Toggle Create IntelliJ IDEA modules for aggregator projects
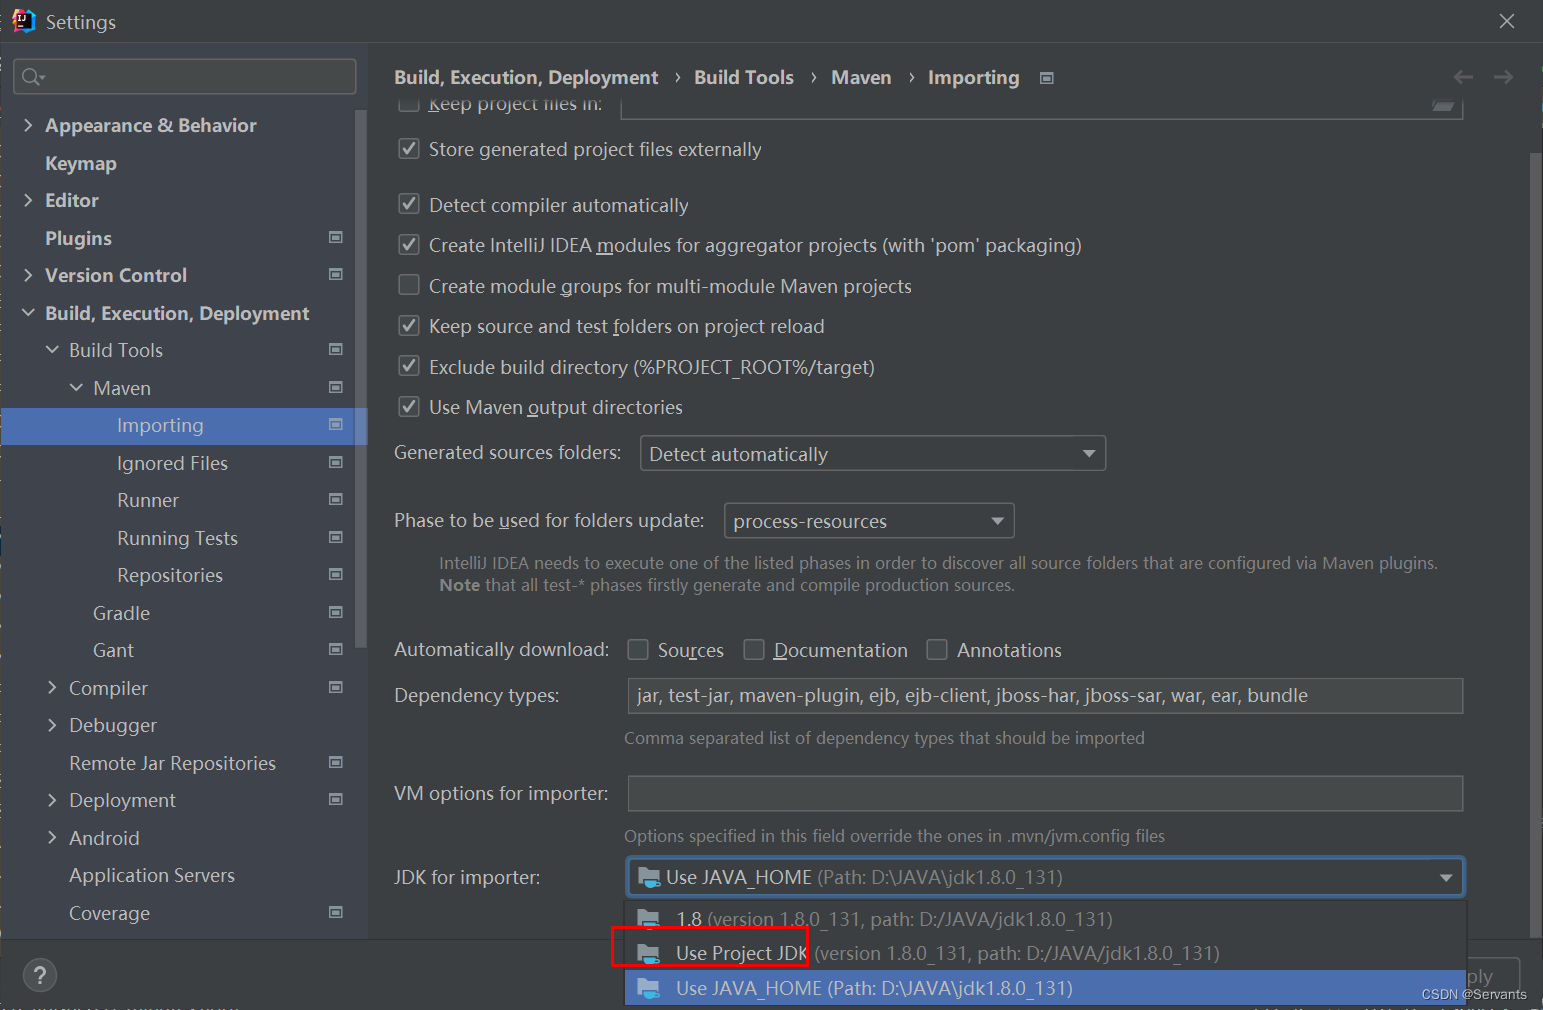The height and width of the screenshot is (1010, 1543). tap(409, 245)
